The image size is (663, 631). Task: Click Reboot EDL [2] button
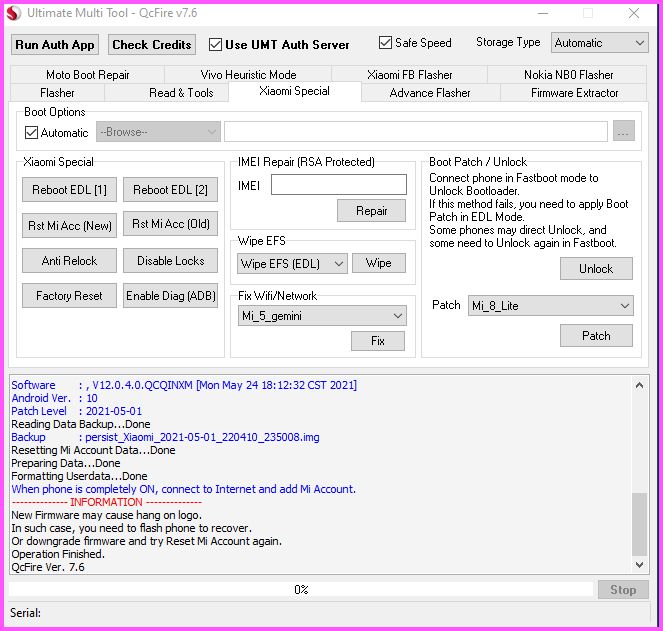click(x=170, y=189)
